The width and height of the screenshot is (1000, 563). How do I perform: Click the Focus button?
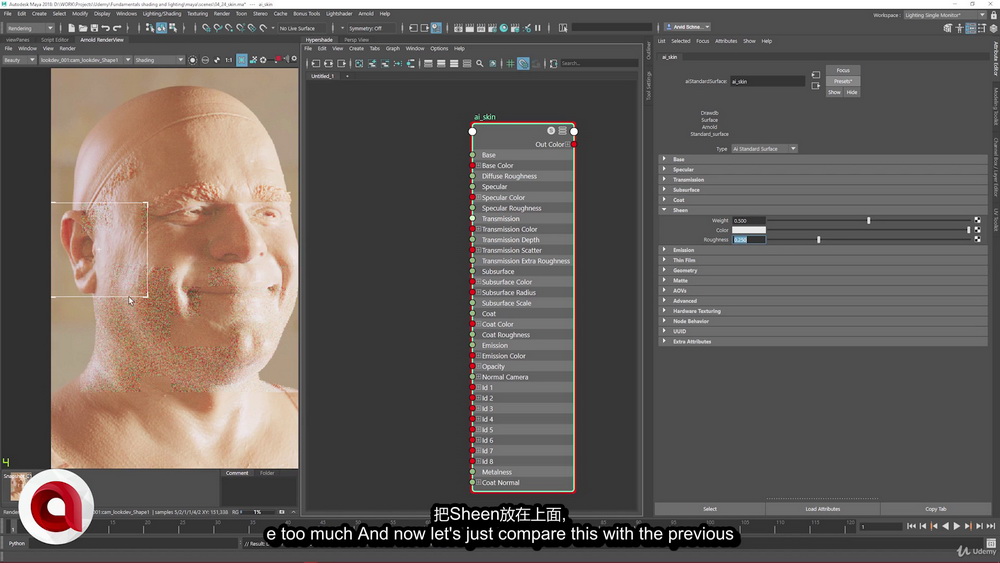tap(843, 70)
